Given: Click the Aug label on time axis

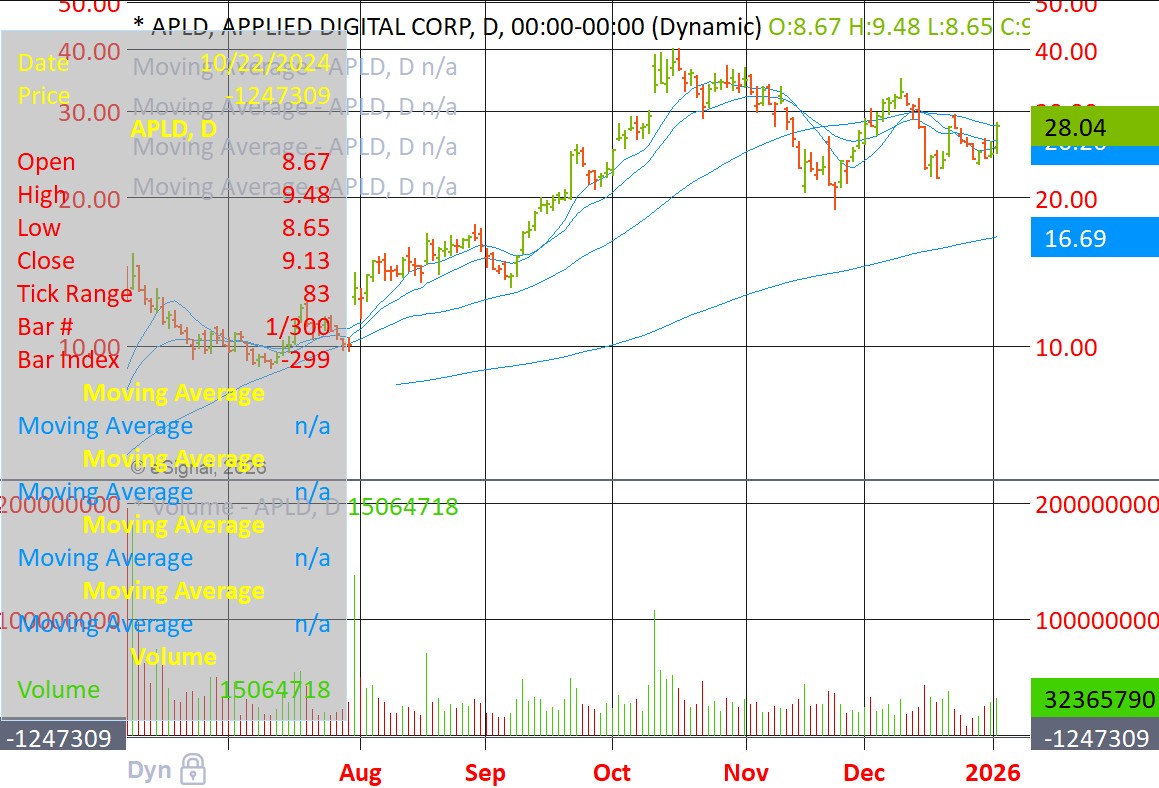Looking at the screenshot, I should [x=360, y=773].
